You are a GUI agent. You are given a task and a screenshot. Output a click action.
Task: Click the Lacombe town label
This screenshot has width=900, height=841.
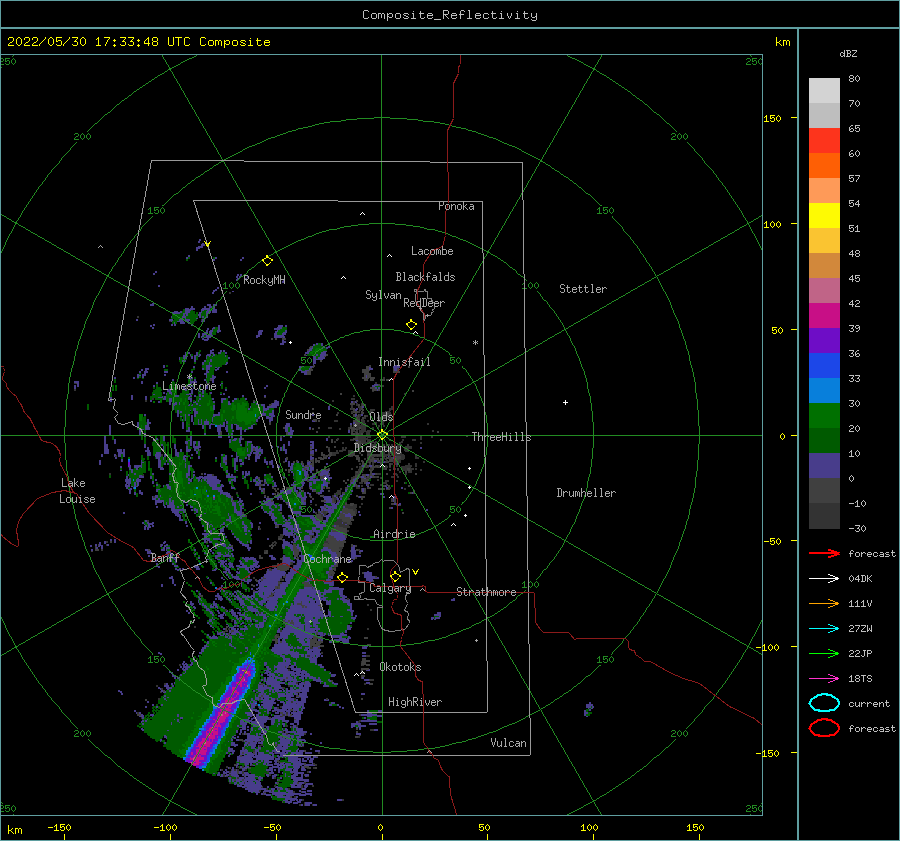coord(432,251)
